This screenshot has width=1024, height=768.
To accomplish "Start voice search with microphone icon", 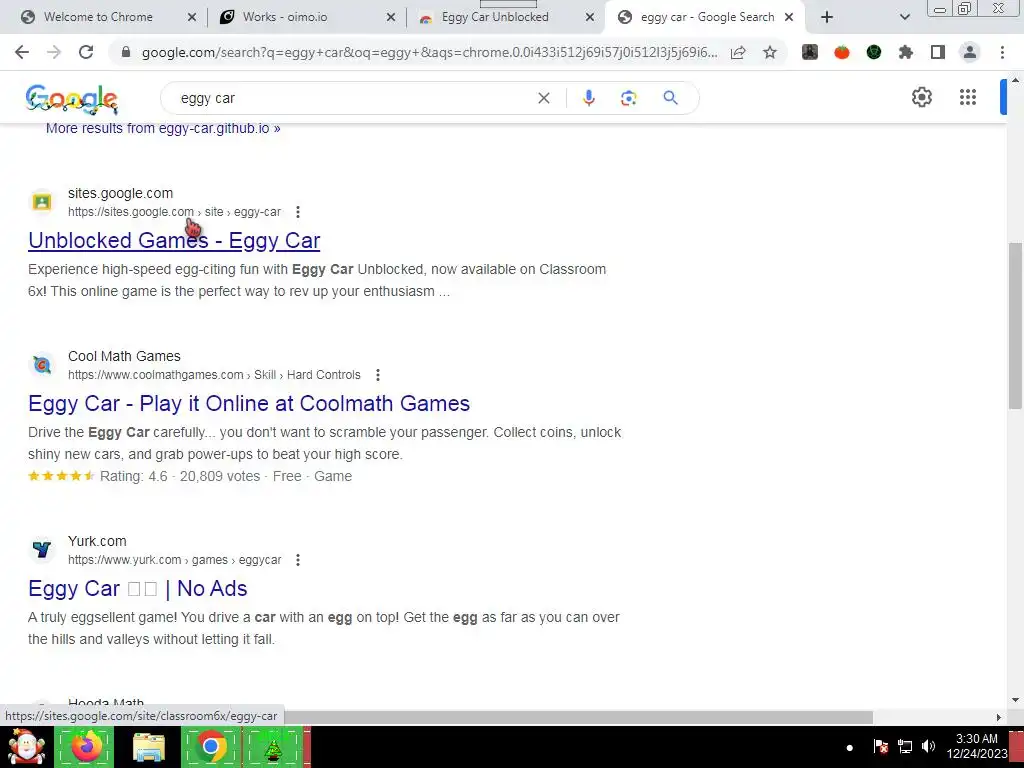I will pos(588,98).
